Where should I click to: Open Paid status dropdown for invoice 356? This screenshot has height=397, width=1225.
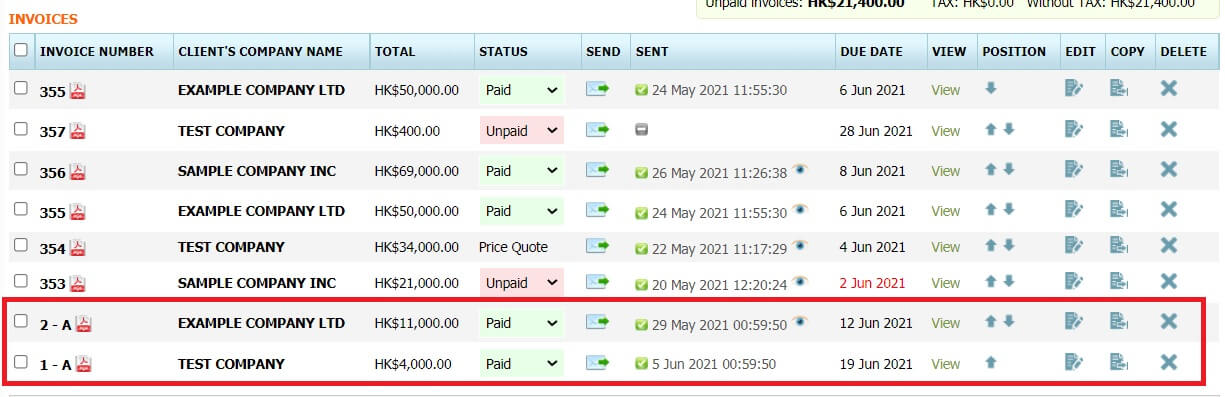pos(522,170)
